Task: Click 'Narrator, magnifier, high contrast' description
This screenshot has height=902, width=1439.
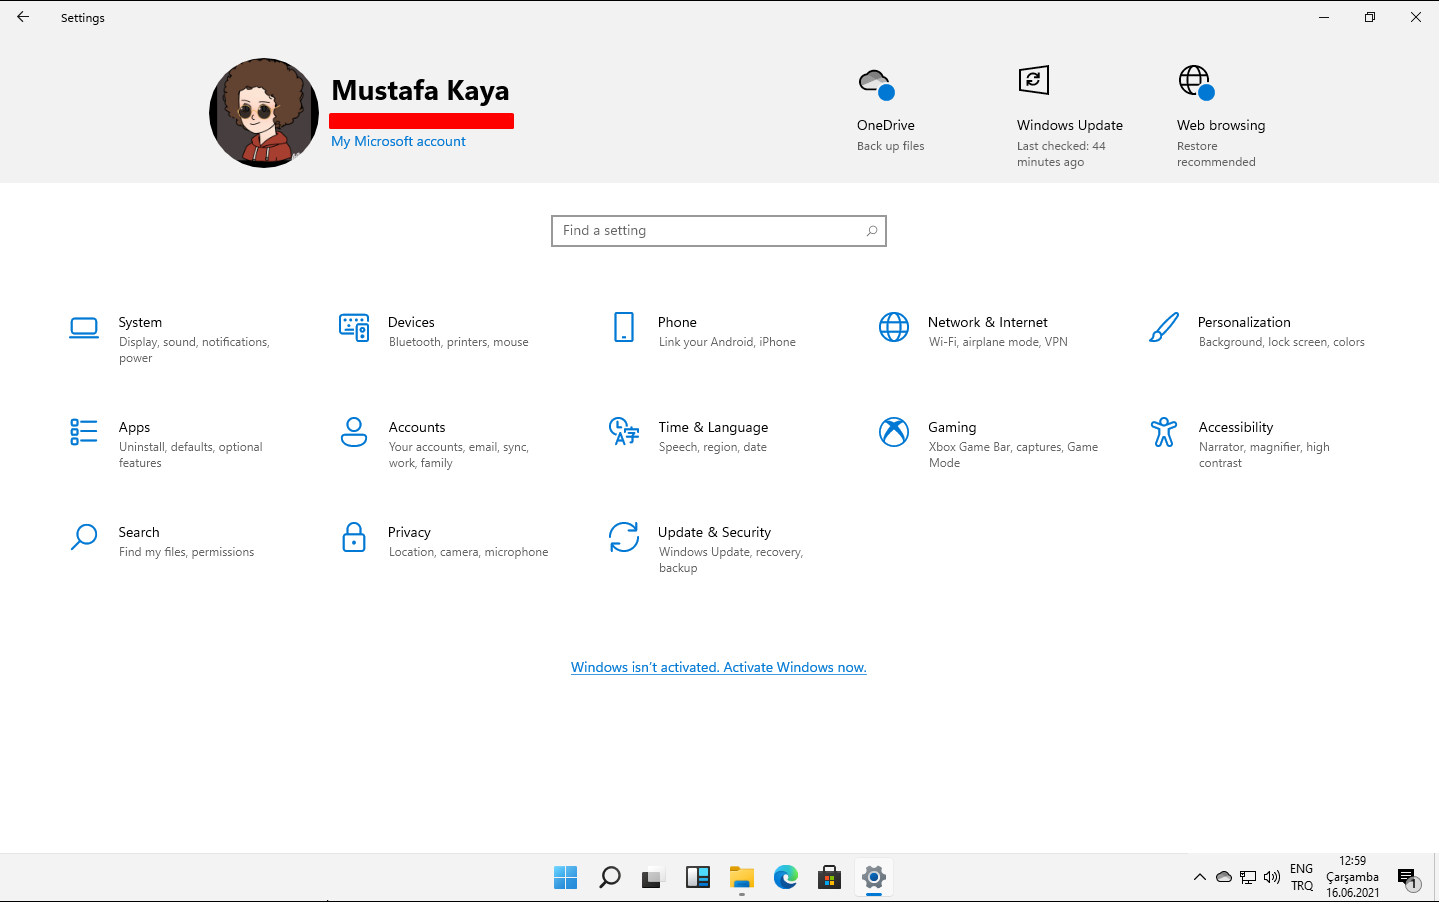Action: pyautogui.click(x=1264, y=455)
